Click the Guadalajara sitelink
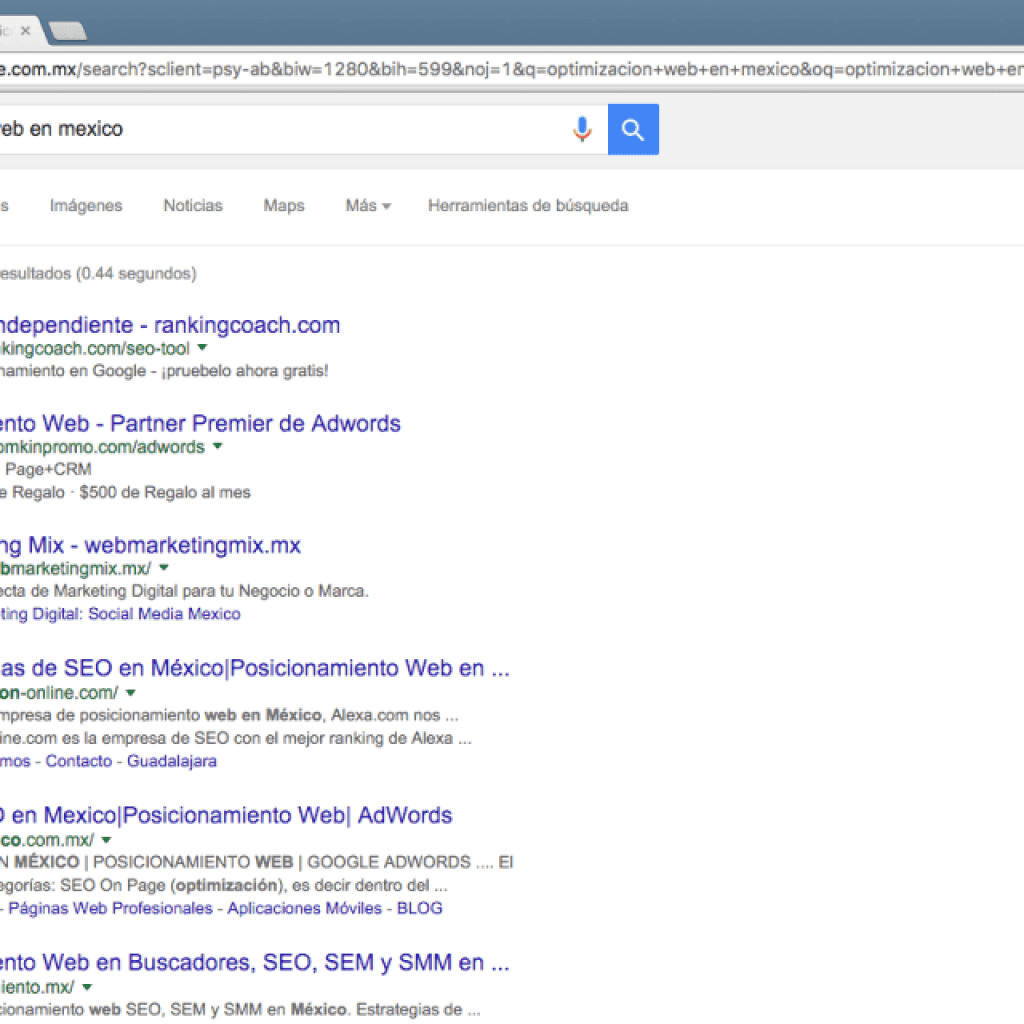 tap(172, 761)
